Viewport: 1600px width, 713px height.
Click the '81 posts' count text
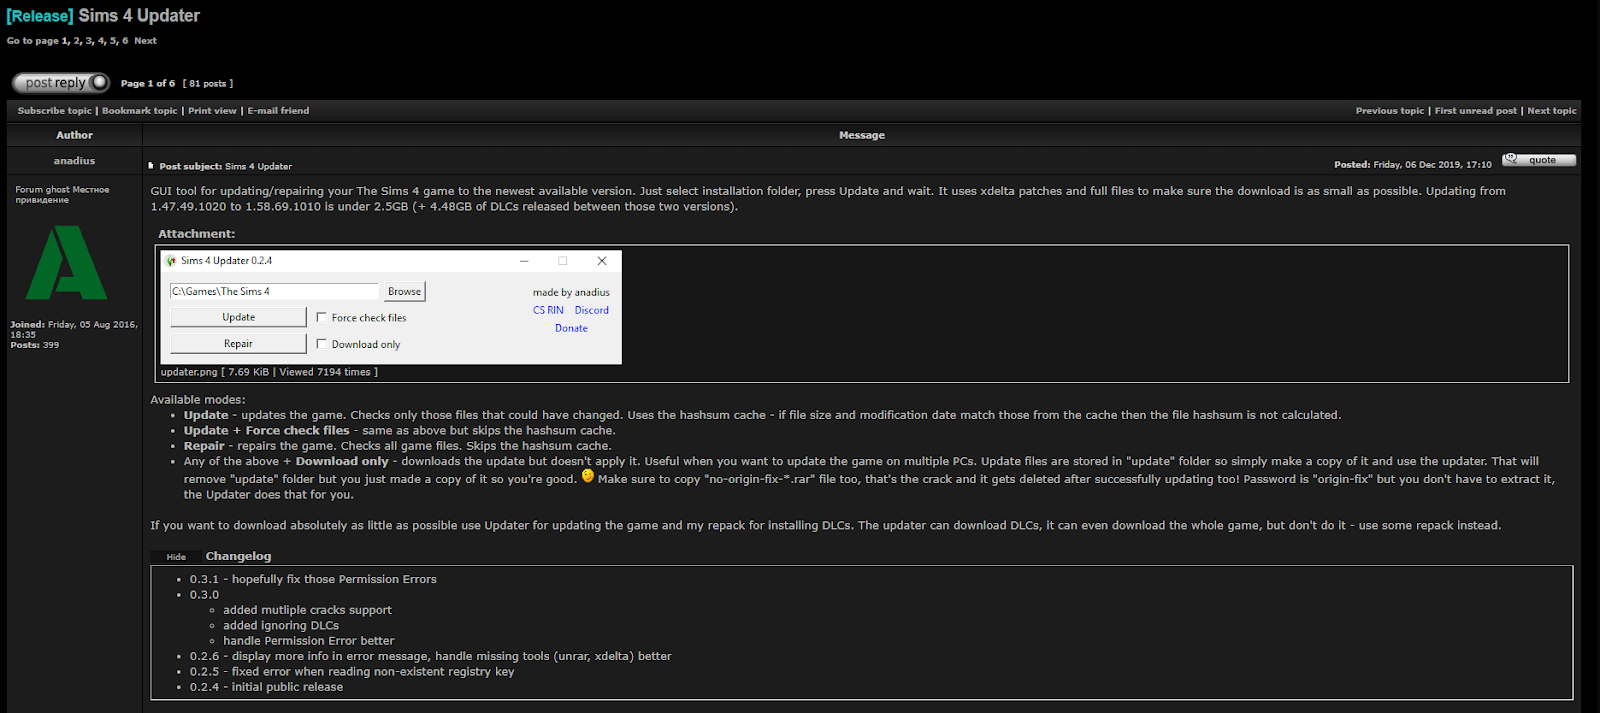208,84
